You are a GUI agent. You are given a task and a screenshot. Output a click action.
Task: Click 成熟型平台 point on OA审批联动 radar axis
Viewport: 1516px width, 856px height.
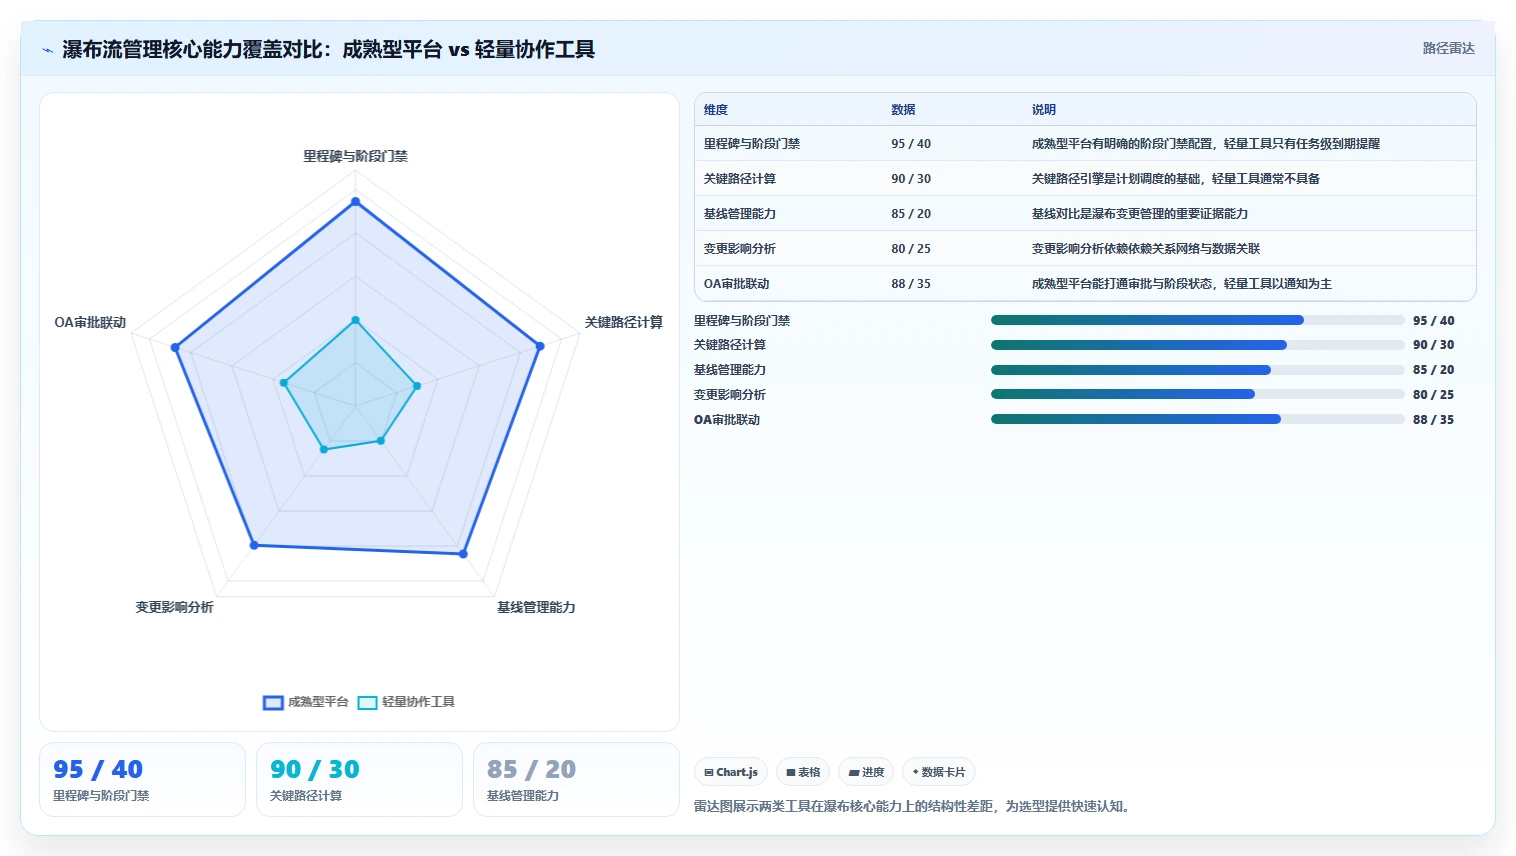click(175, 348)
